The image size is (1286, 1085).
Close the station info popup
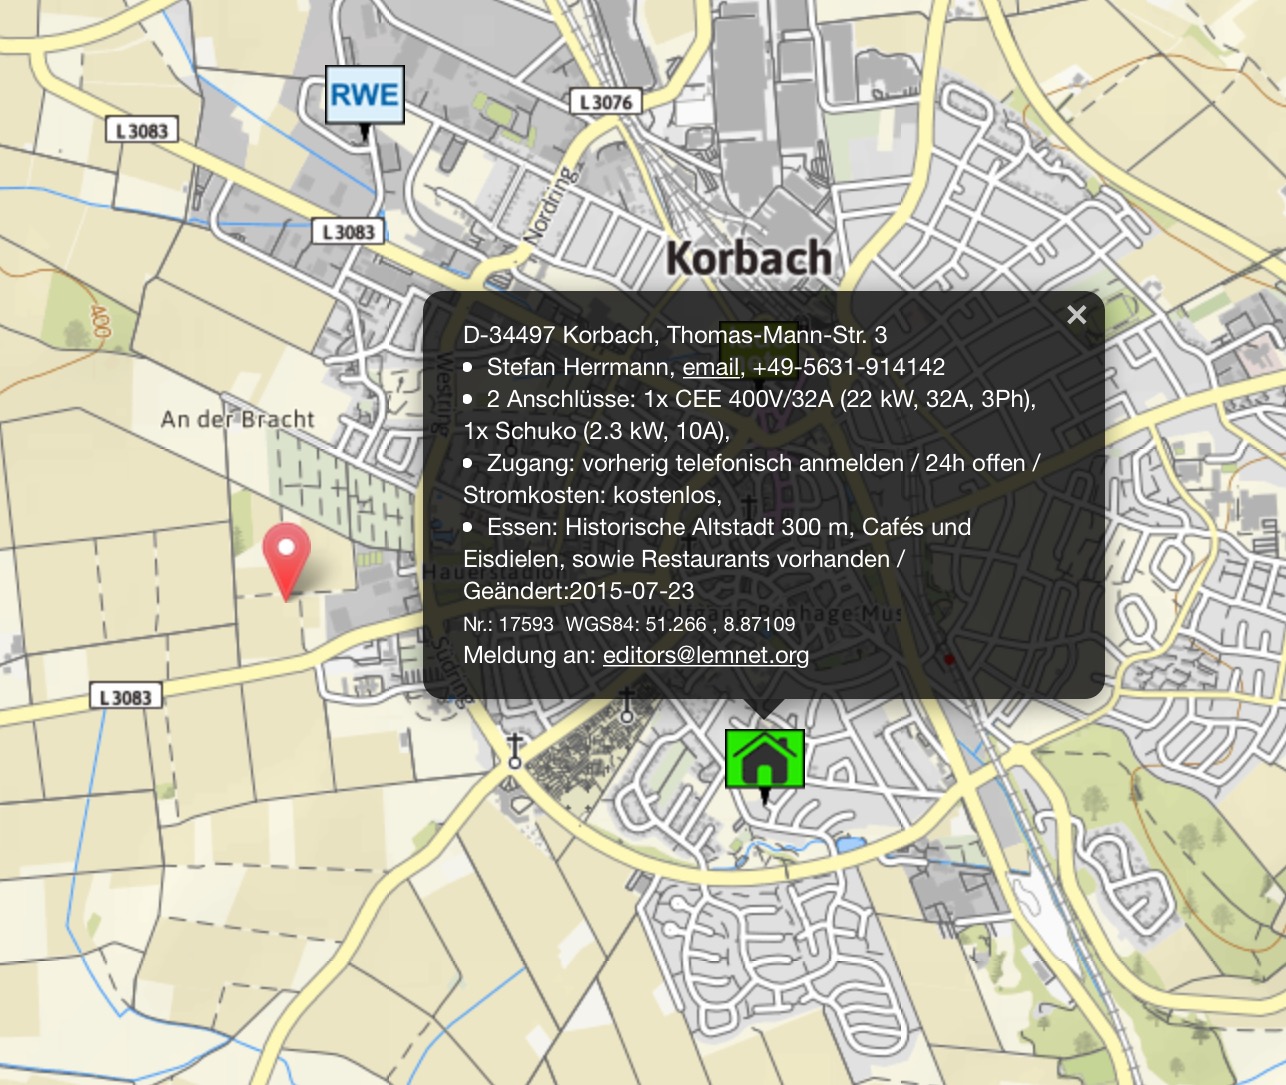(x=1076, y=315)
